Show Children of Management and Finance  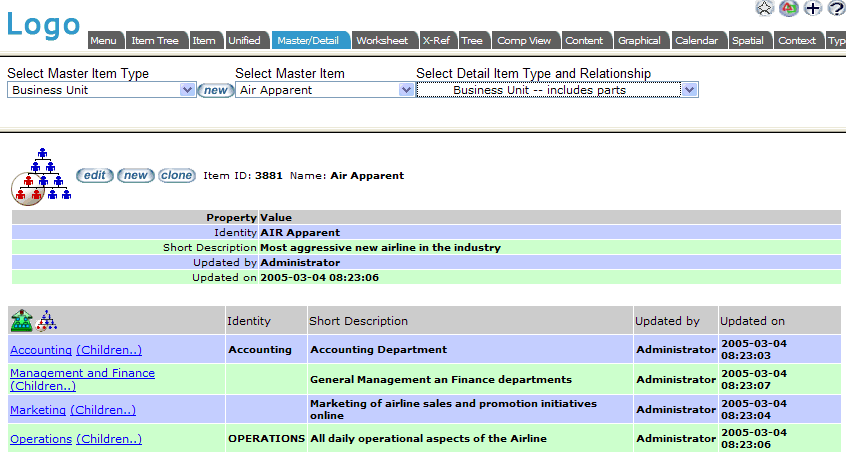[43, 386]
